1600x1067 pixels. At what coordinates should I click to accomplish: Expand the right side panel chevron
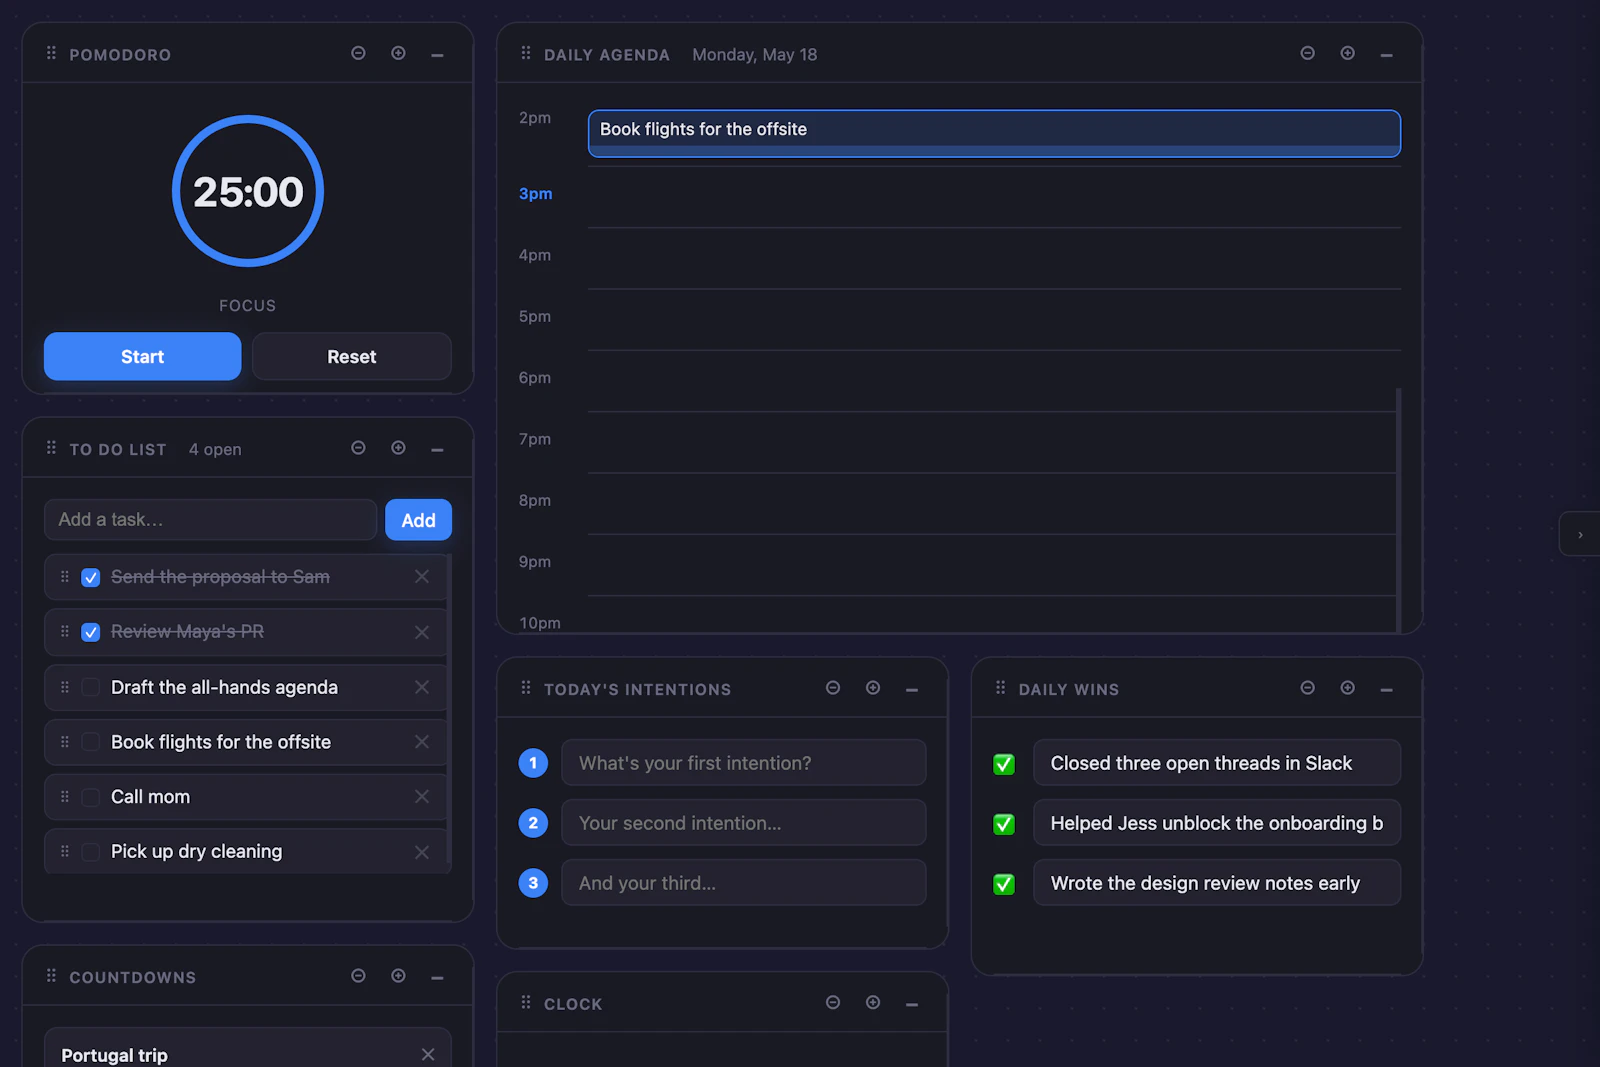pyautogui.click(x=1580, y=535)
